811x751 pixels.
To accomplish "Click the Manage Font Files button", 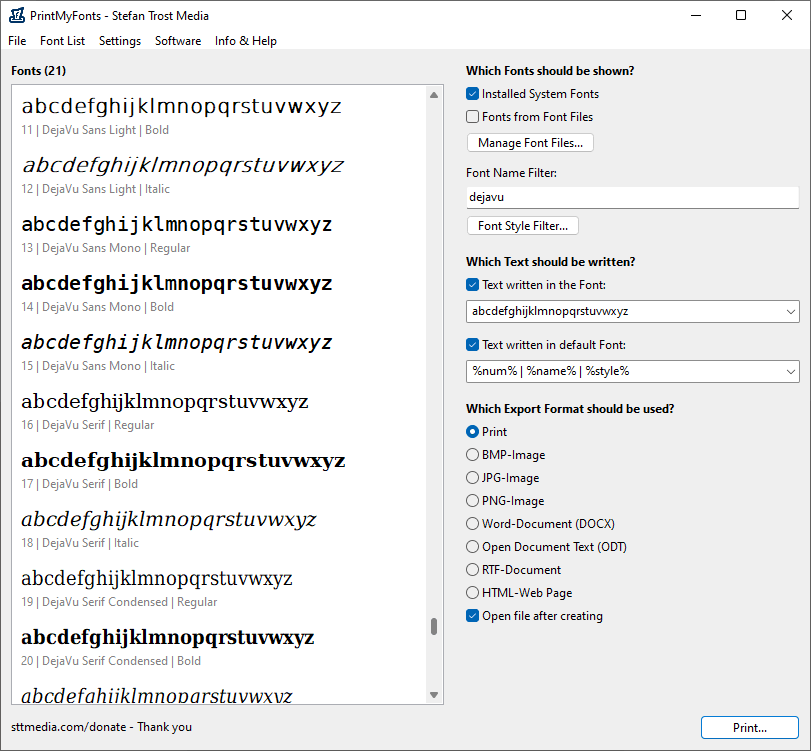I will [x=530, y=143].
